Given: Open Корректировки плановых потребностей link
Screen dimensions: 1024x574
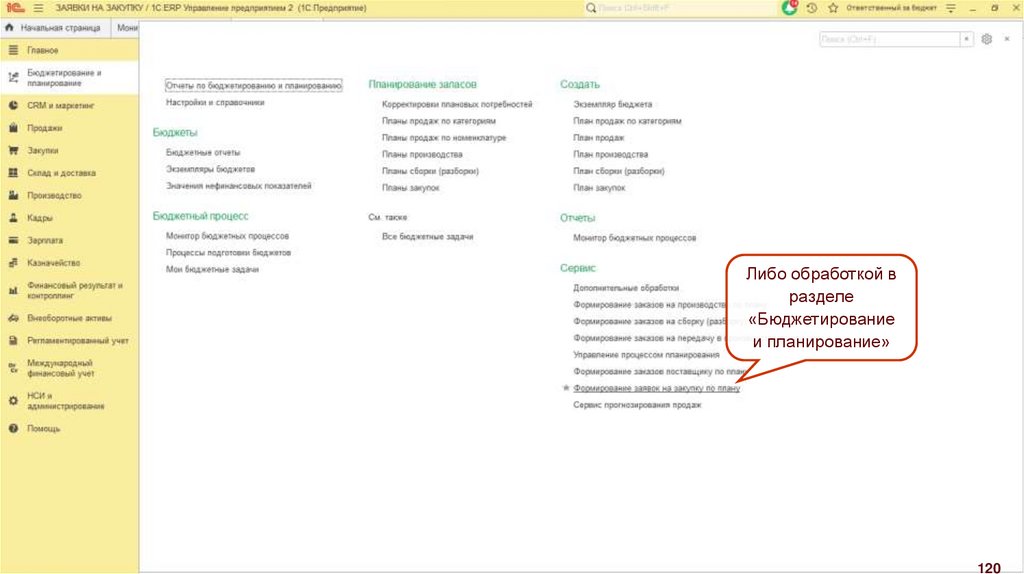Looking at the screenshot, I should point(457,104).
